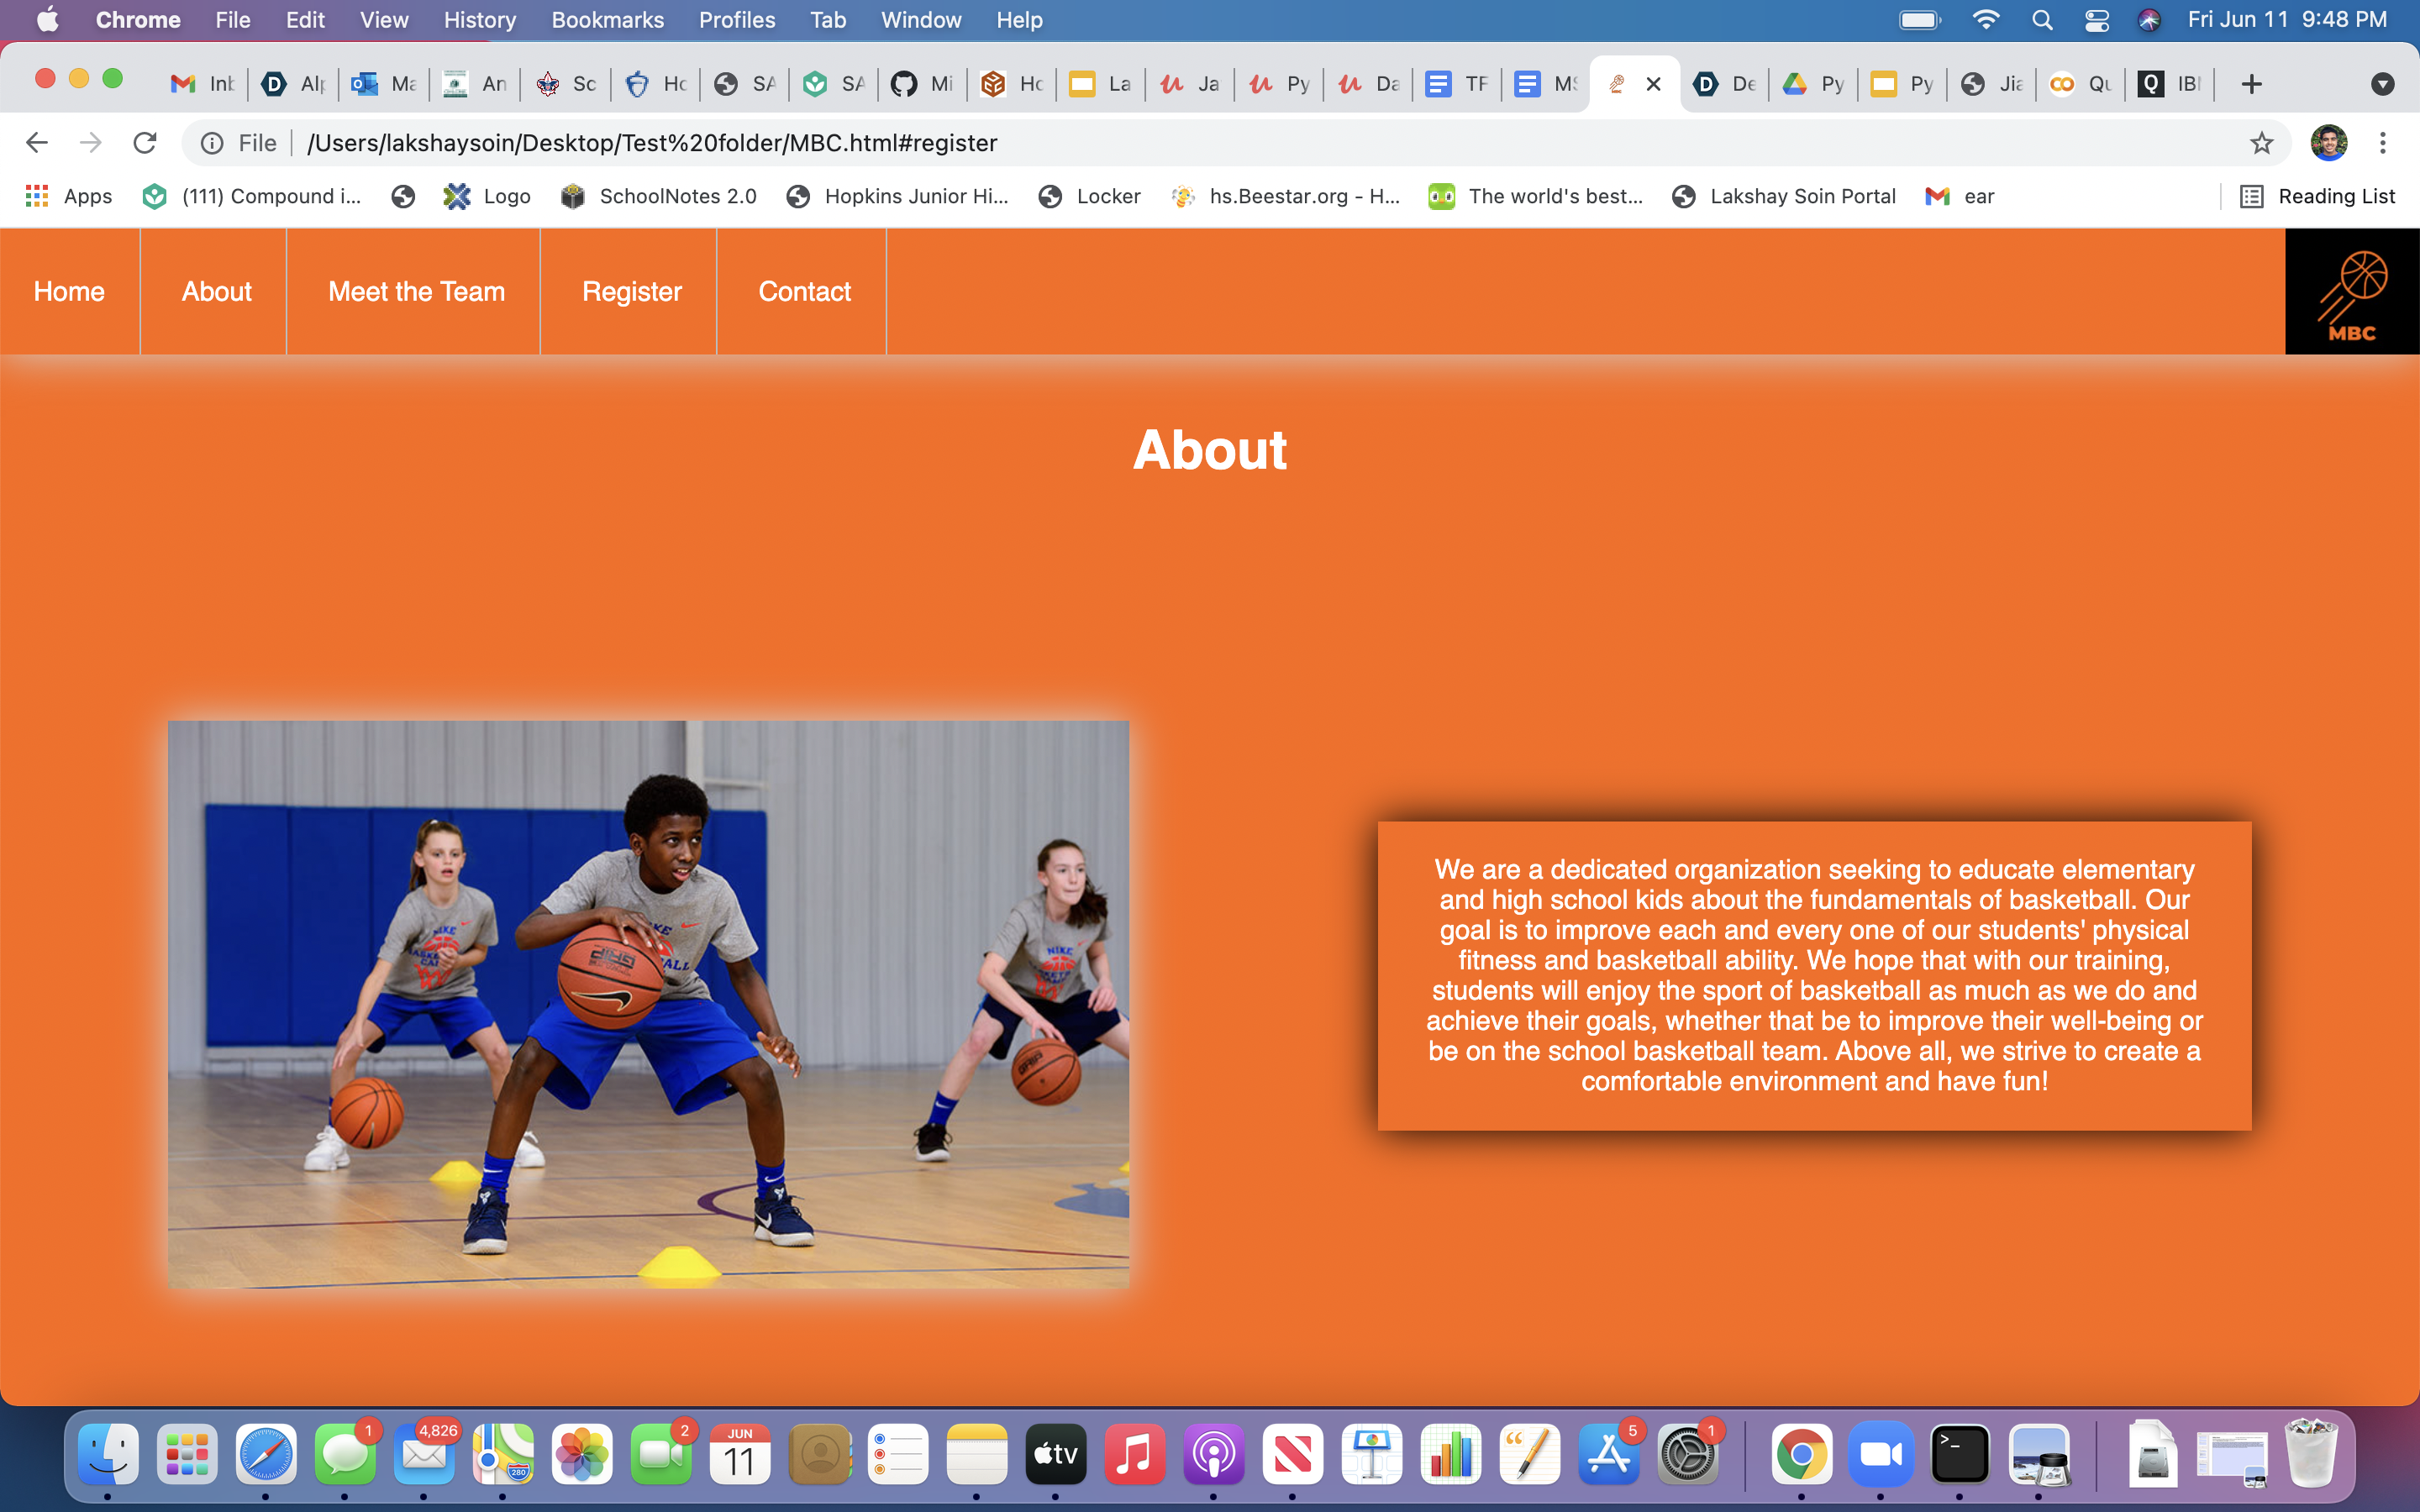This screenshot has height=1512, width=2420.
Task: Open the Contact nav link
Action: [x=804, y=291]
